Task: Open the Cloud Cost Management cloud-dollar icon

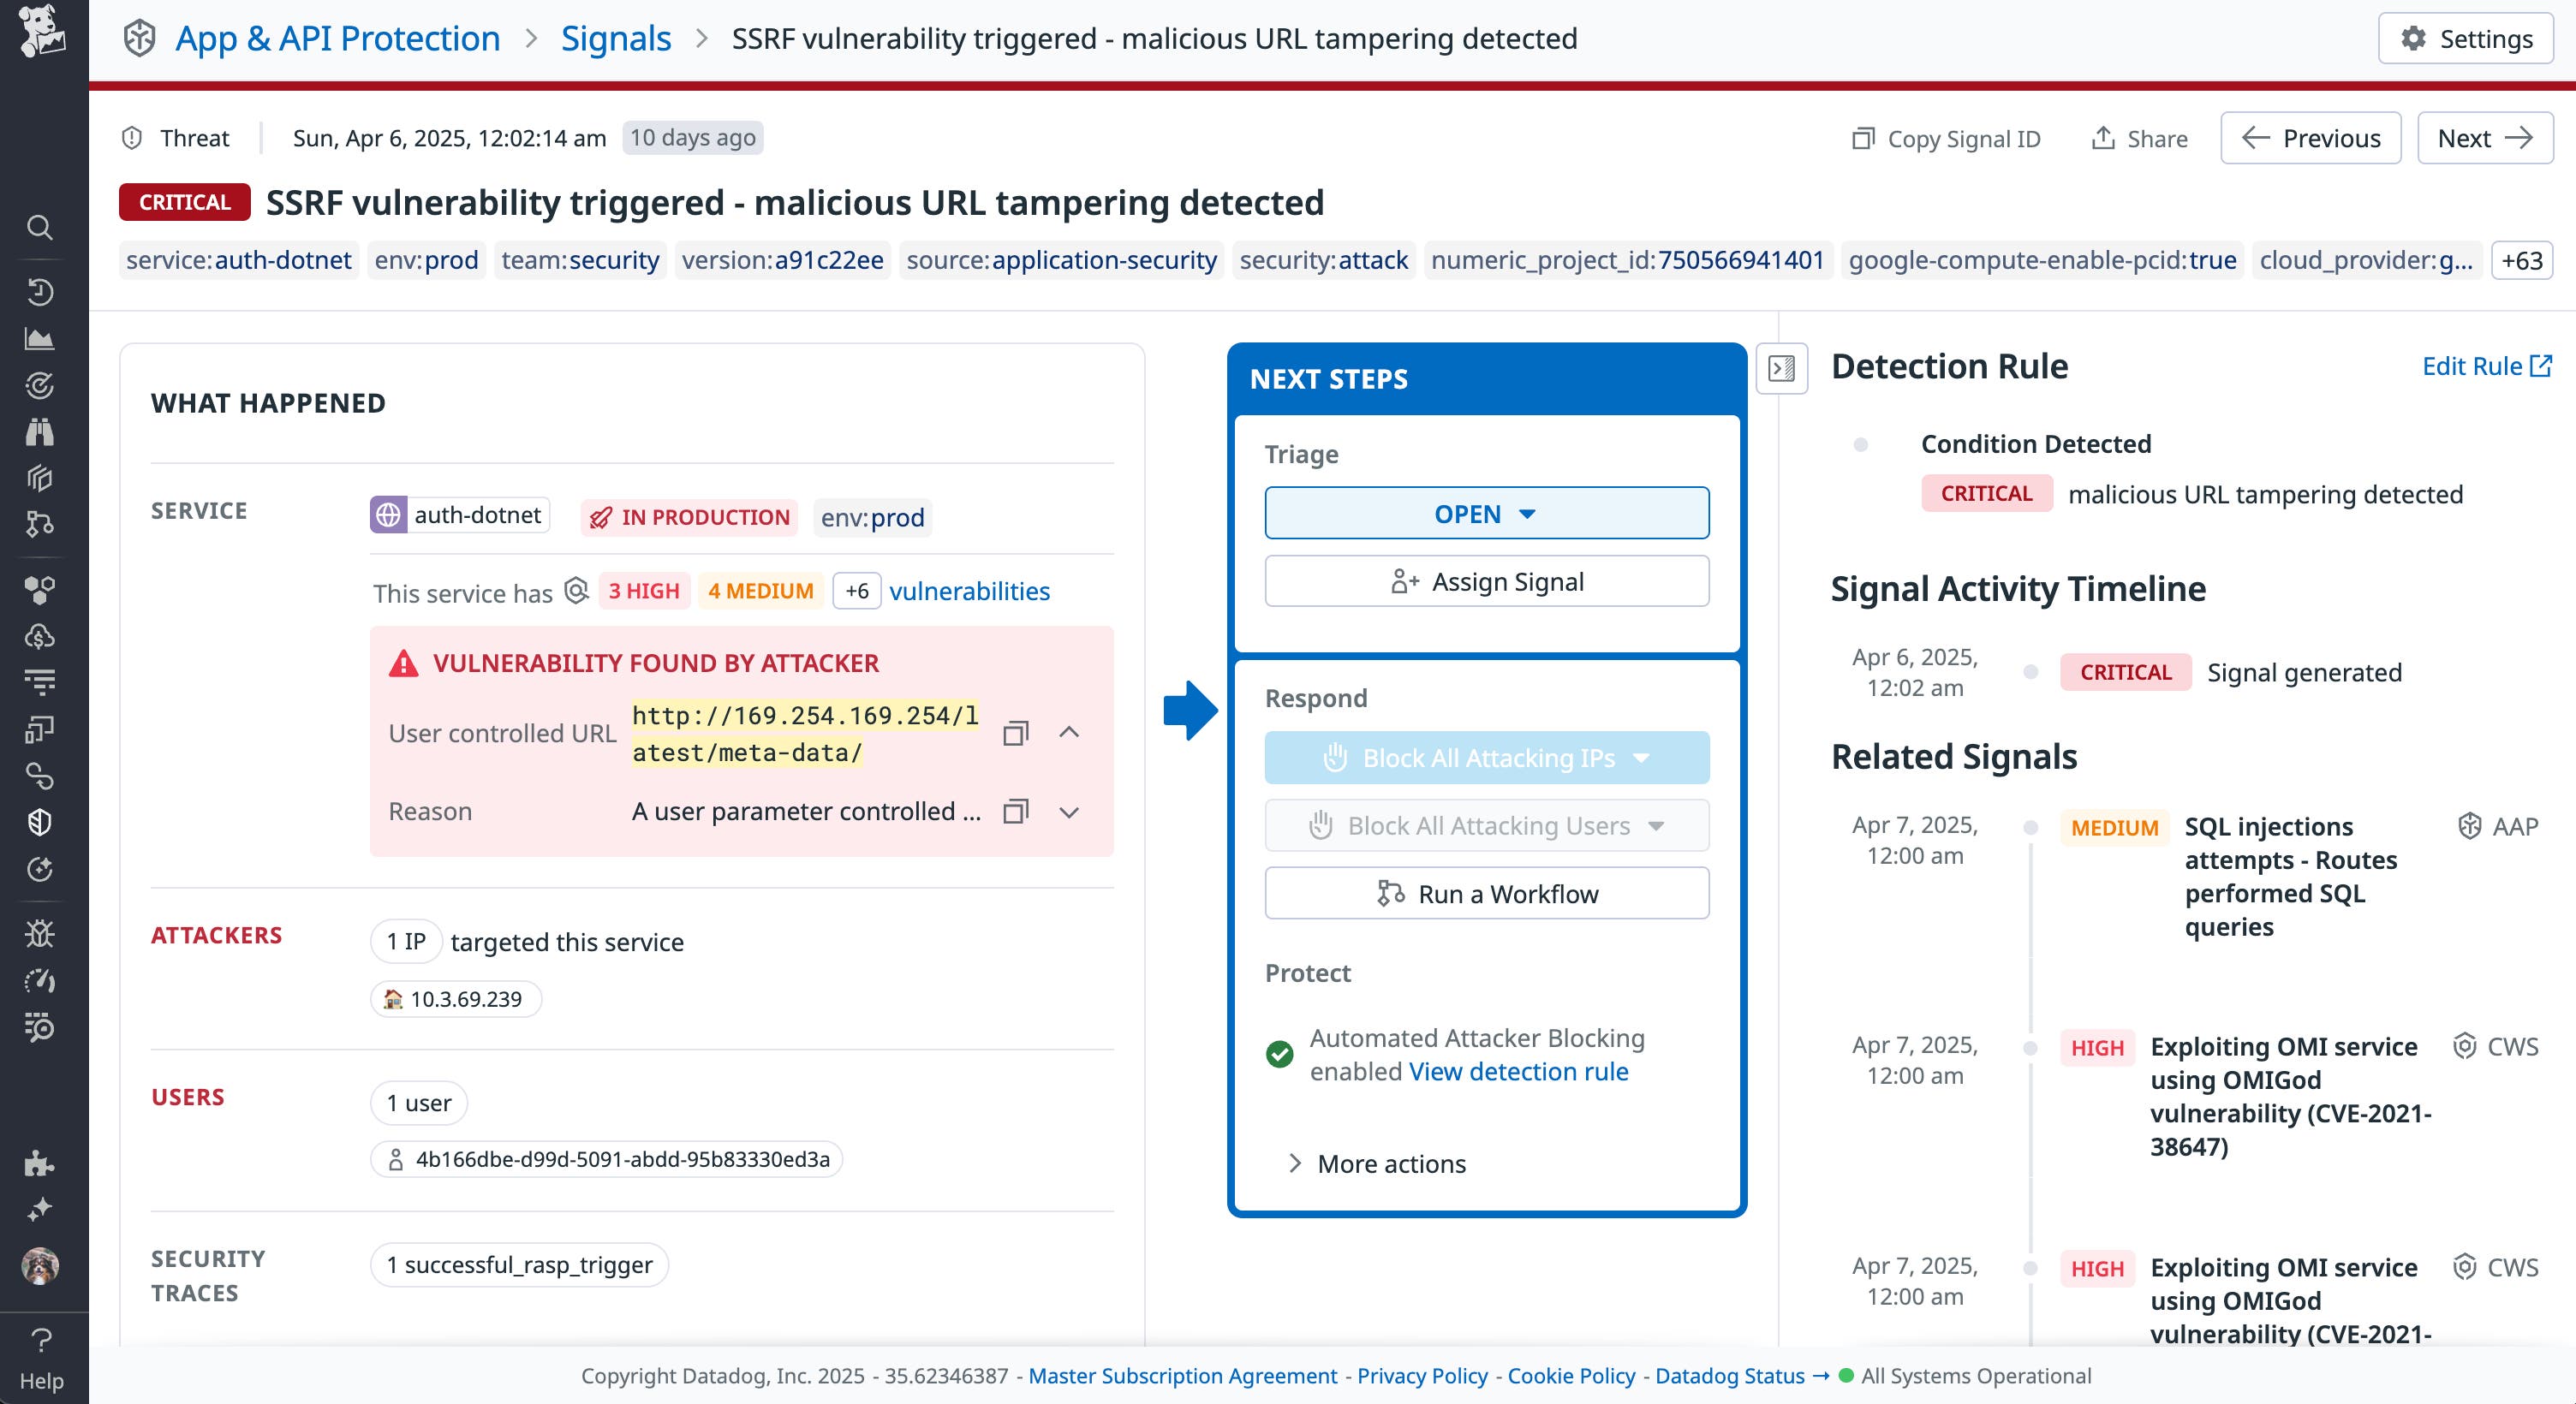Action: pos(40,636)
